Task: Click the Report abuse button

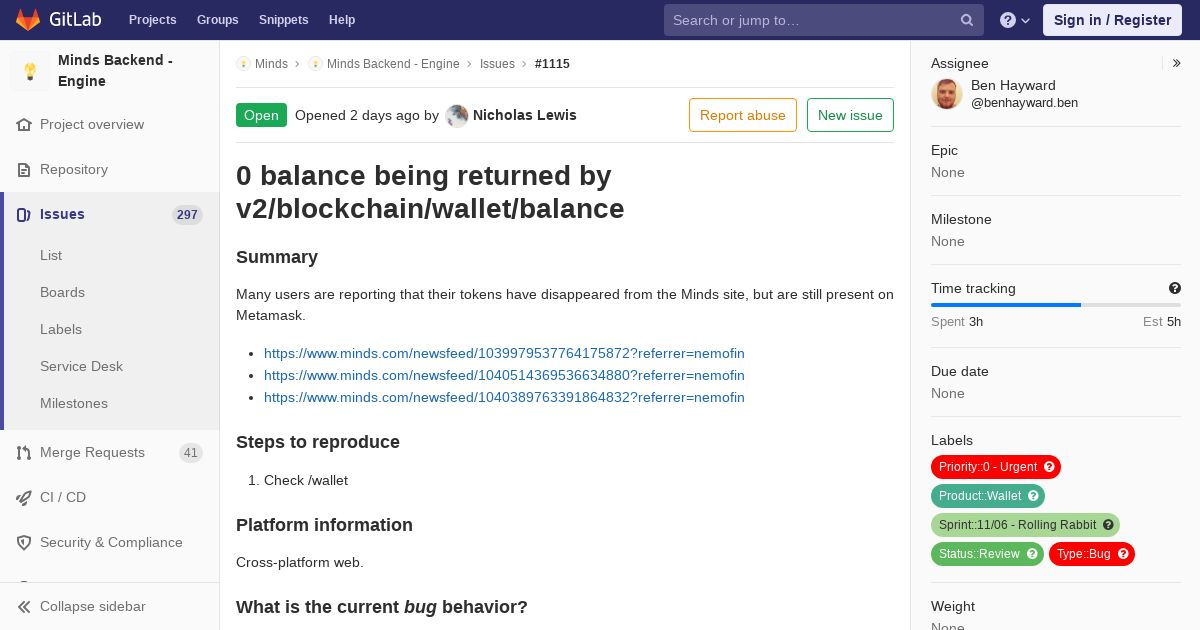Action: 743,115
